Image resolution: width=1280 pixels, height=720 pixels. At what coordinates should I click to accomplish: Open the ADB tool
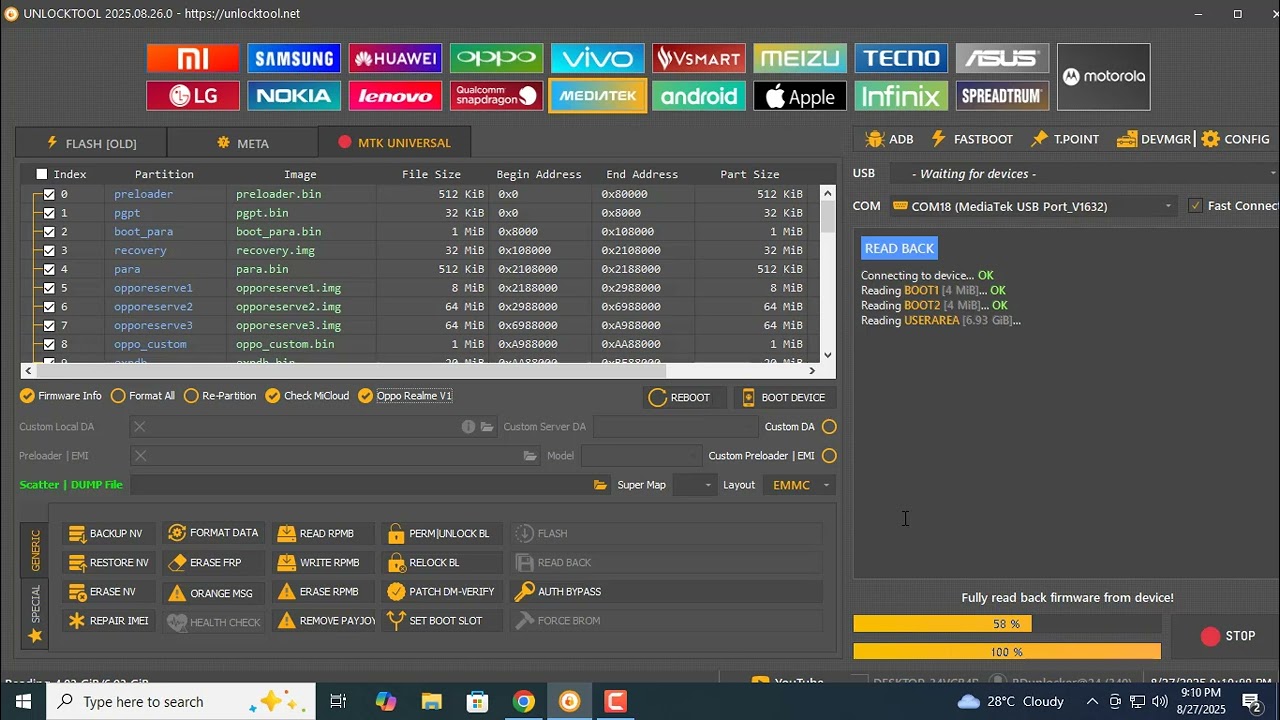click(x=889, y=139)
